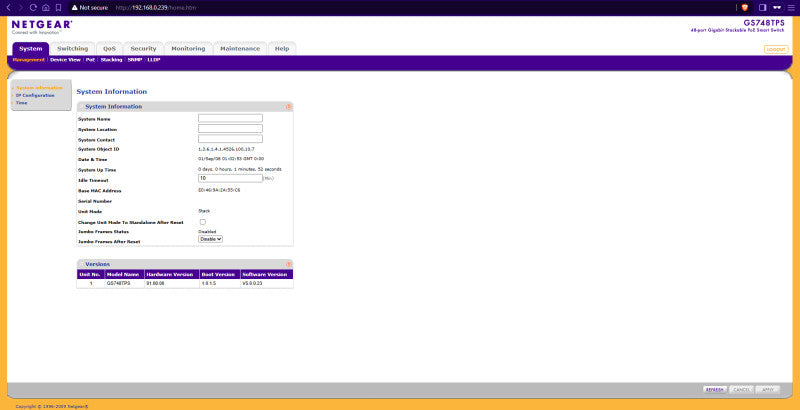Click the Software Version cell value
Screen dimensions: 800x410
(252, 283)
